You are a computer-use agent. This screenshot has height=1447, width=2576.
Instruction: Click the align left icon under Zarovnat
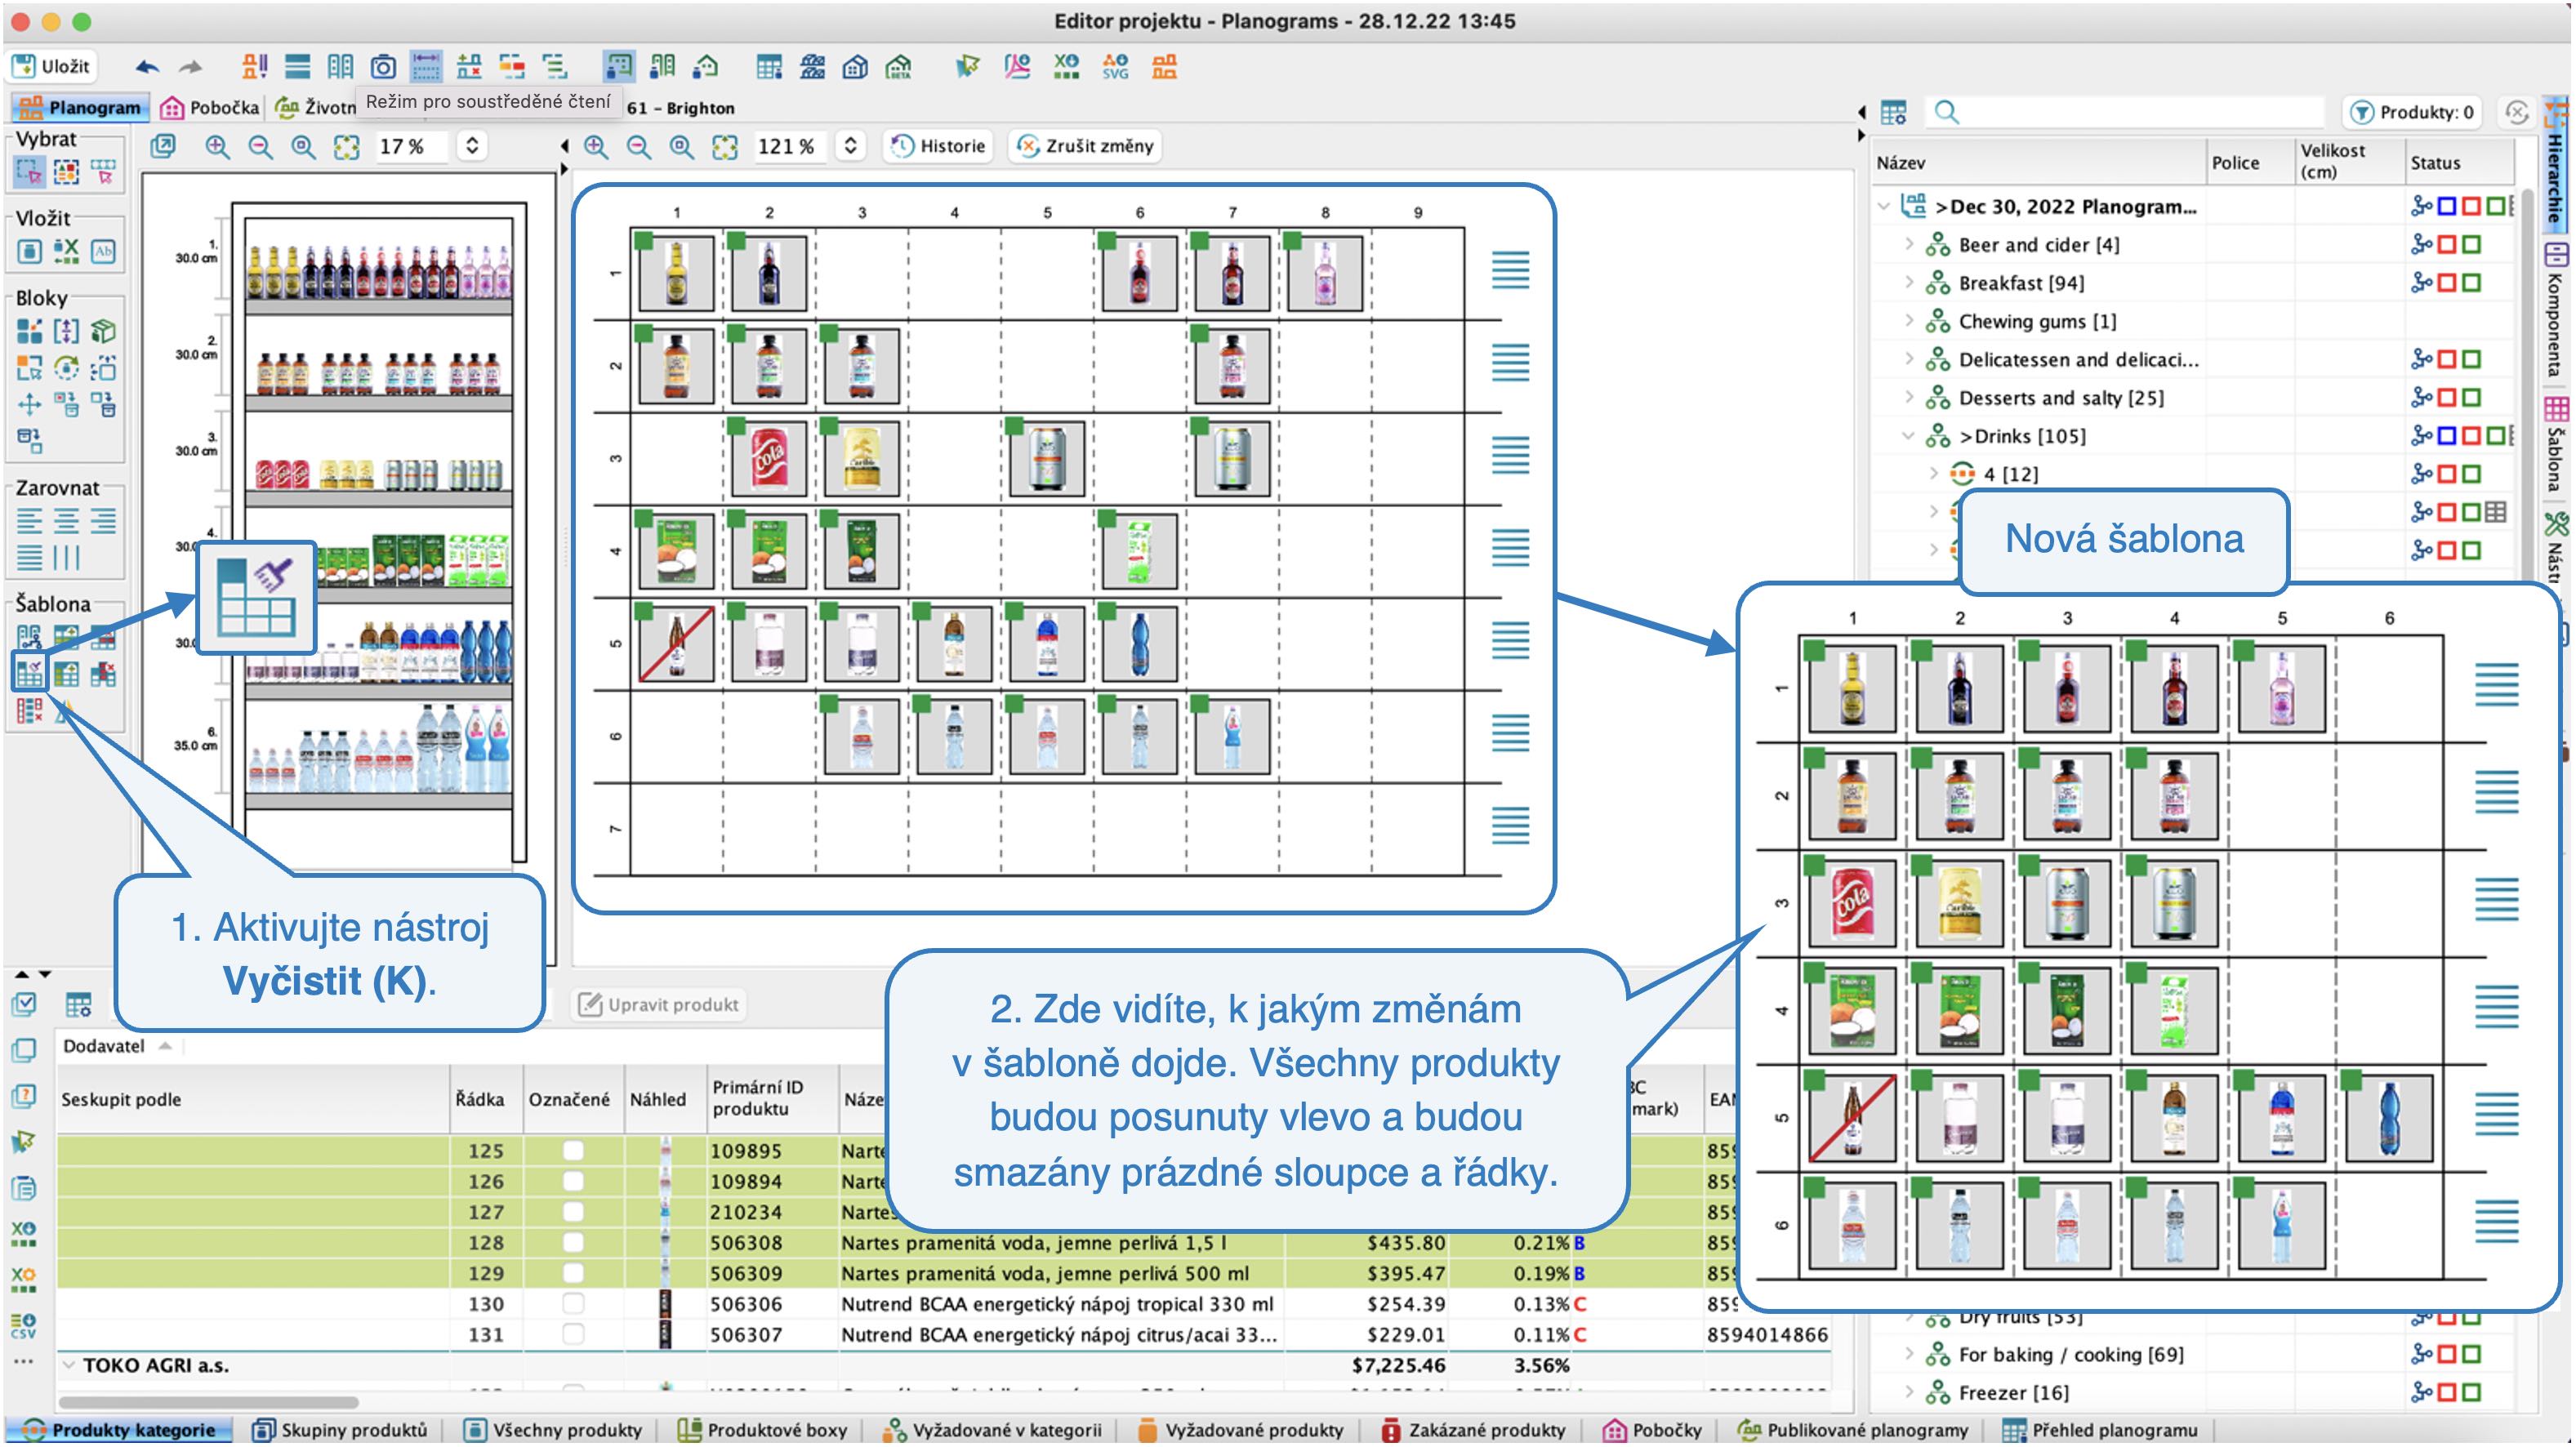pos(29,521)
